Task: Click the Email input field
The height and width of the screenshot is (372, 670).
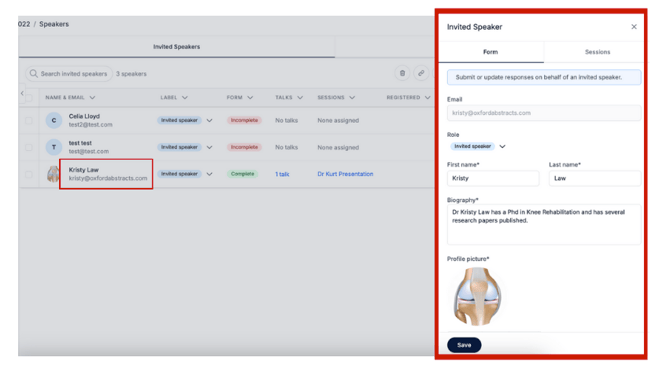Action: (544, 113)
